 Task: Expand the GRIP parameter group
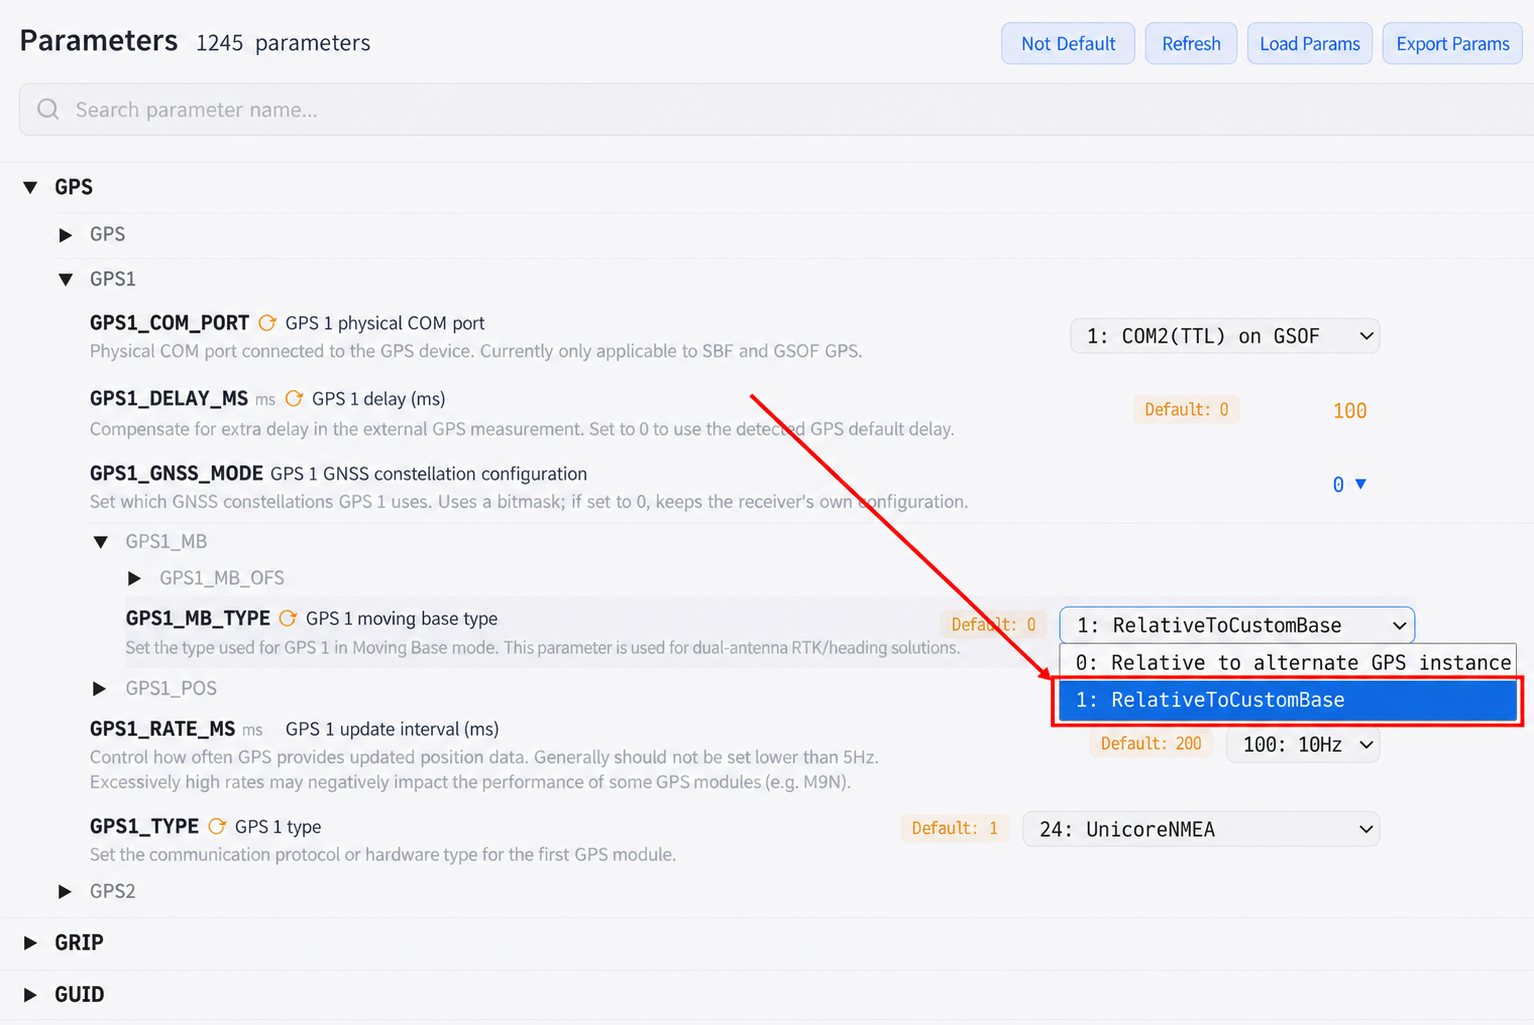pos(31,943)
